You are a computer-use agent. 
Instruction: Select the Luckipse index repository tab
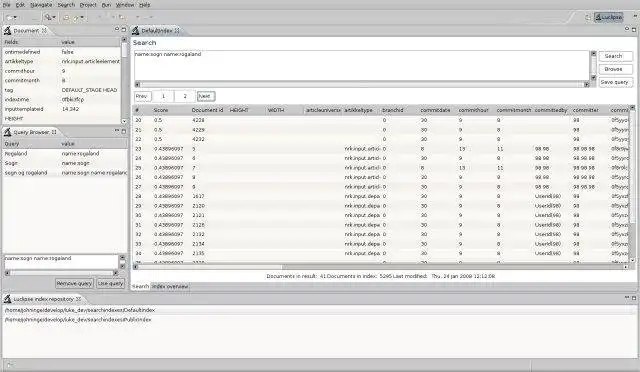(x=43, y=299)
